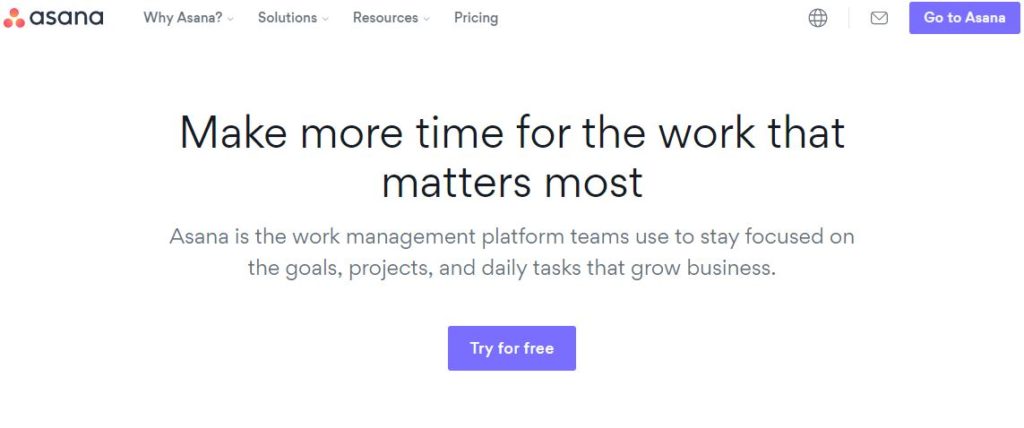Click the word 'Asana' in the description paragraph
The height and width of the screenshot is (428, 1024).
pos(199,236)
